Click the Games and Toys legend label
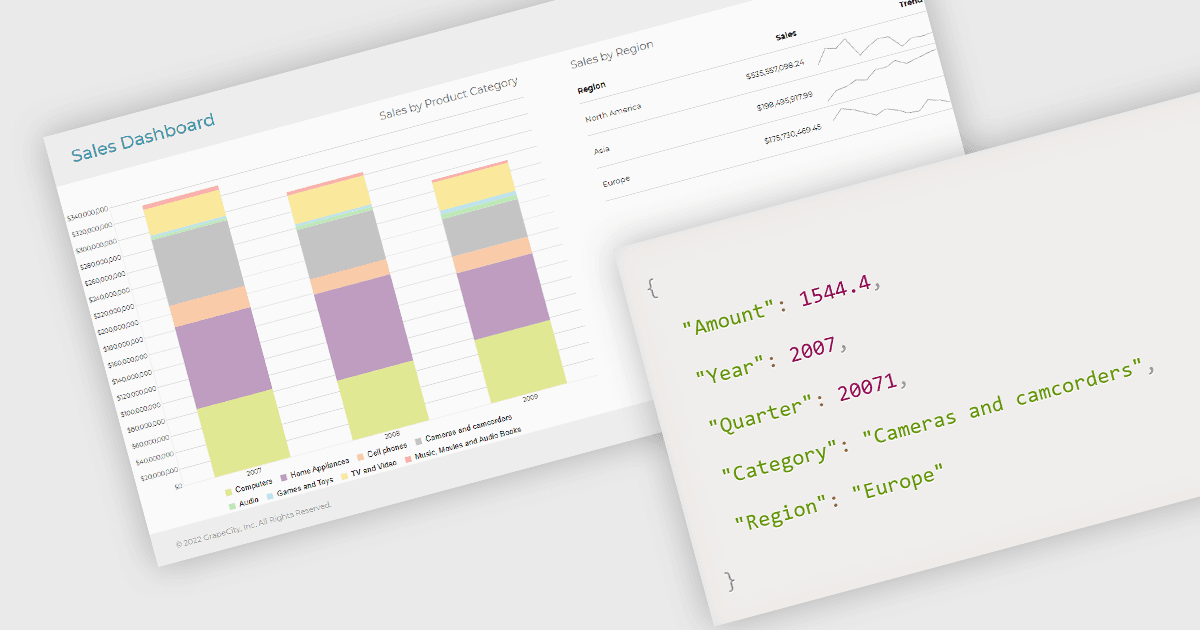 coord(304,488)
